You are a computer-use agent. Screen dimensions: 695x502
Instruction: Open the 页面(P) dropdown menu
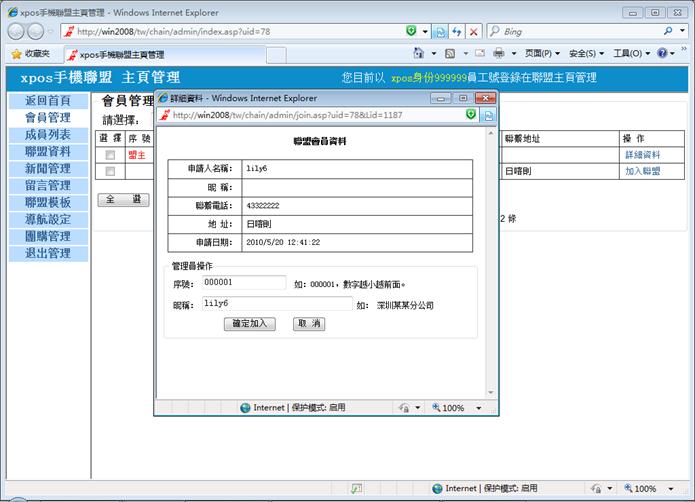[x=541, y=53]
